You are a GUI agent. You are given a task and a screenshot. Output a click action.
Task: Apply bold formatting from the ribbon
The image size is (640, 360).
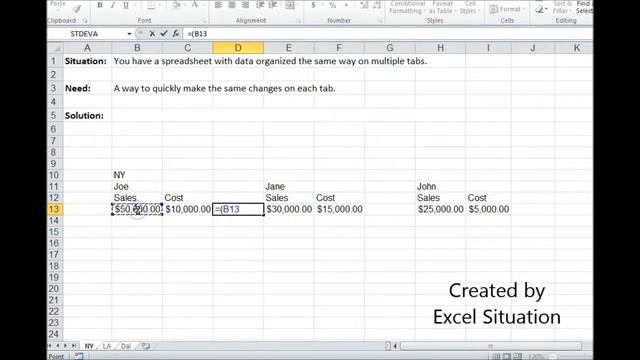(x=100, y=5)
